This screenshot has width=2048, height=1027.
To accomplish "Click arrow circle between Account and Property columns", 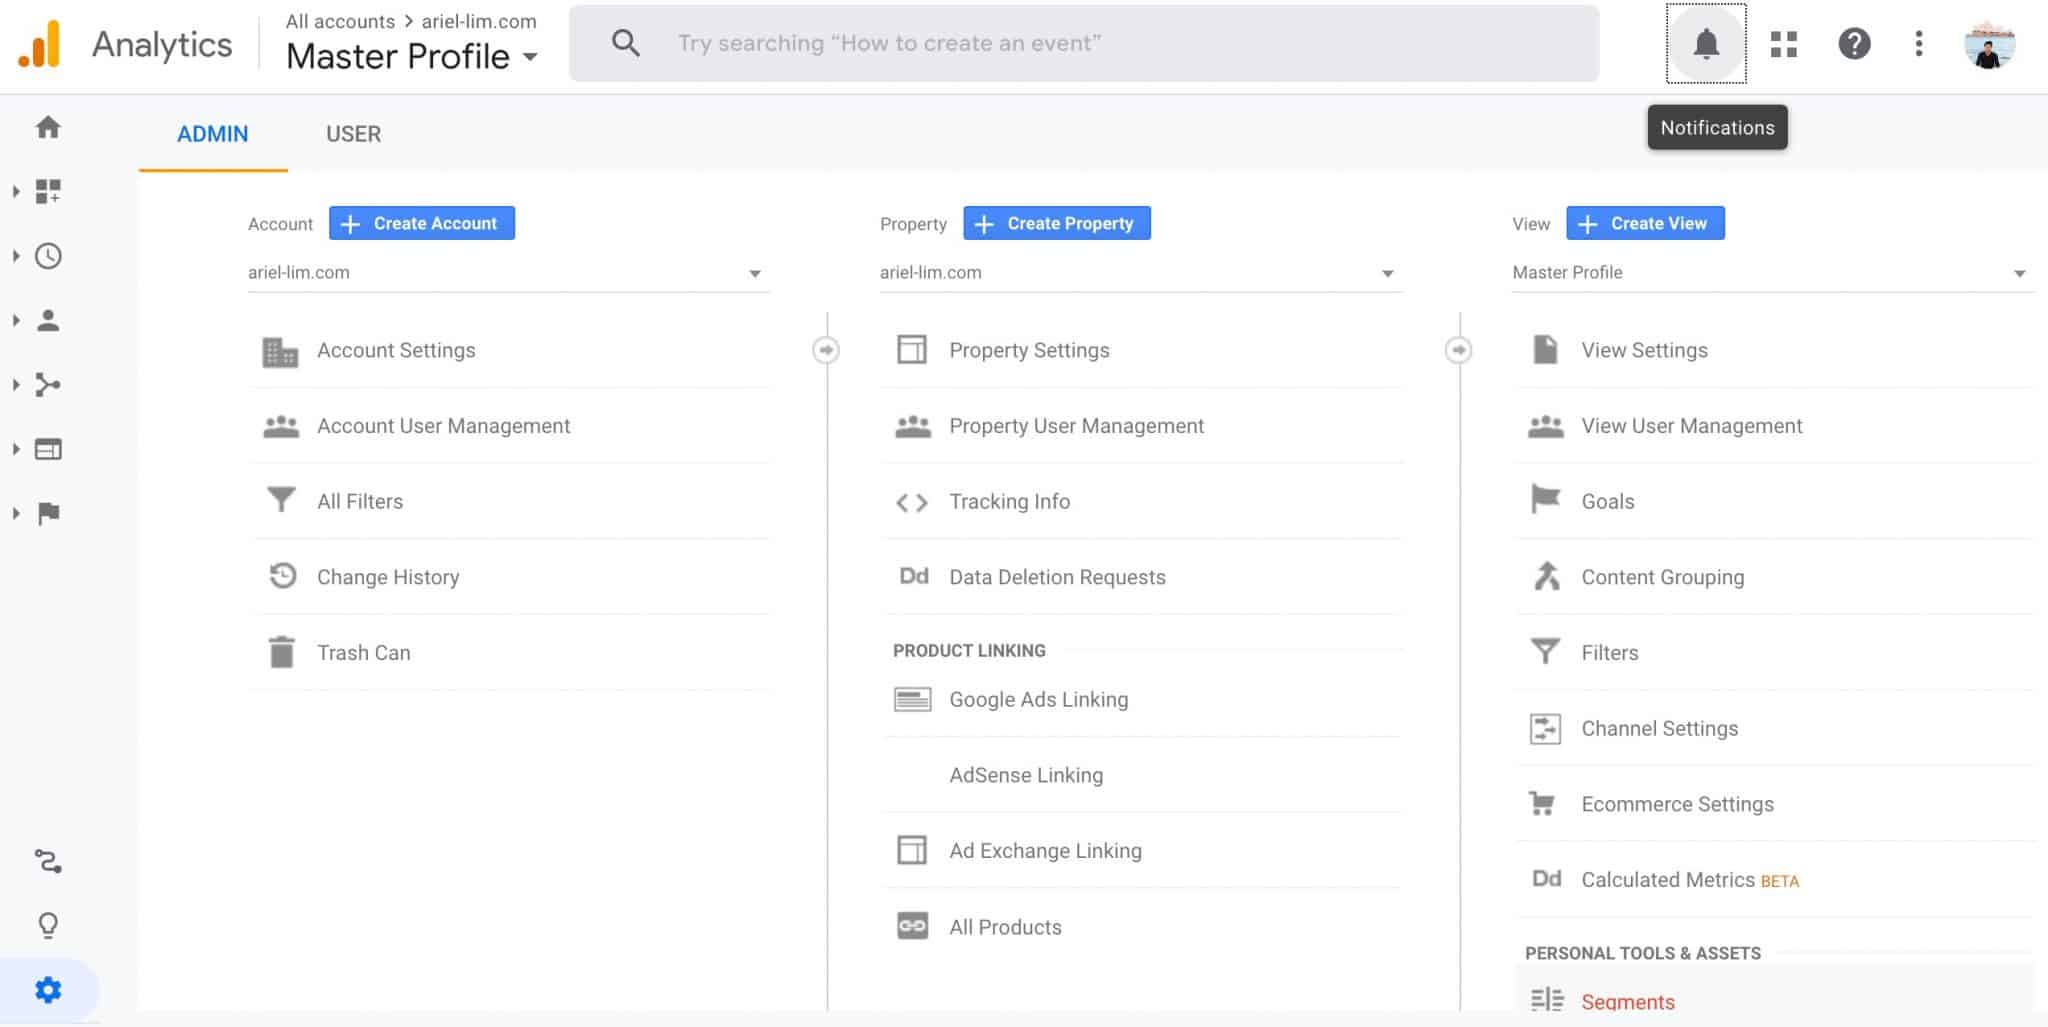I will tap(826, 350).
